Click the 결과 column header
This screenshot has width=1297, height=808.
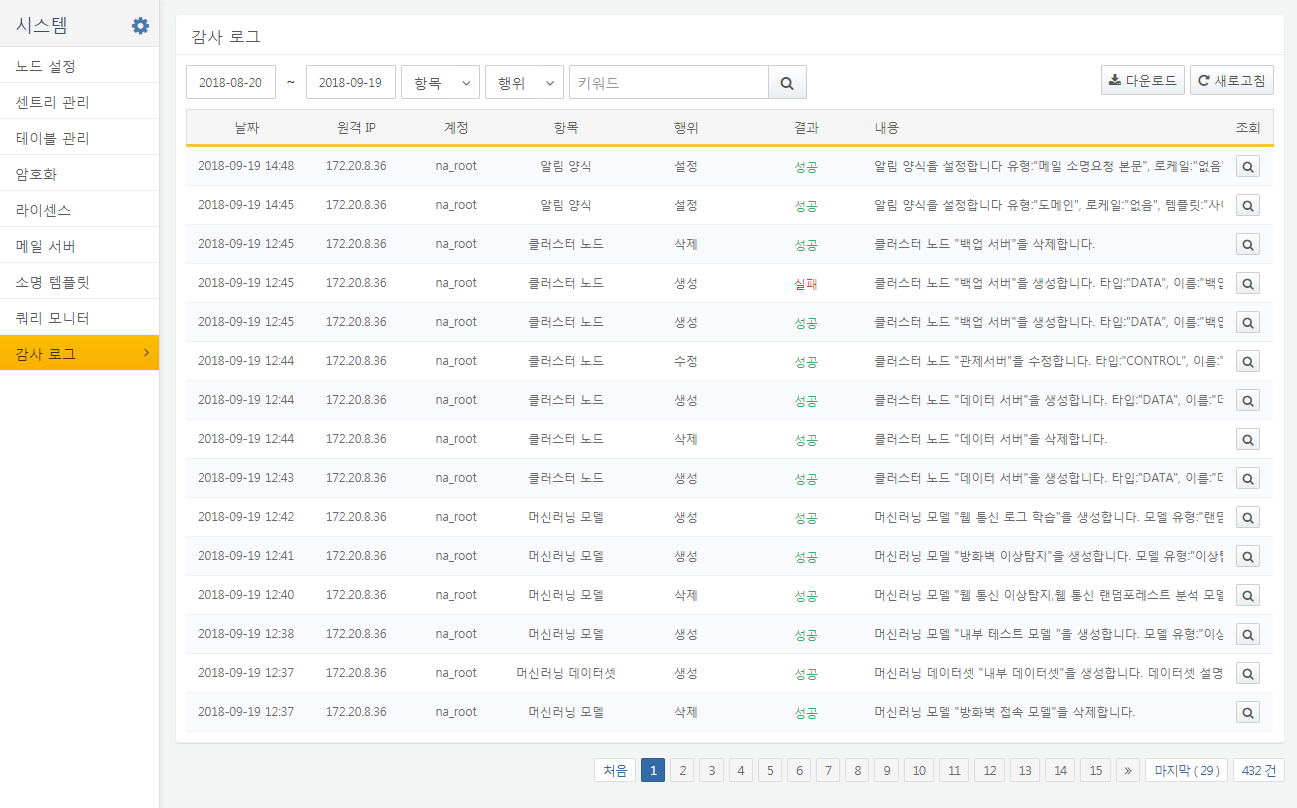pos(806,128)
